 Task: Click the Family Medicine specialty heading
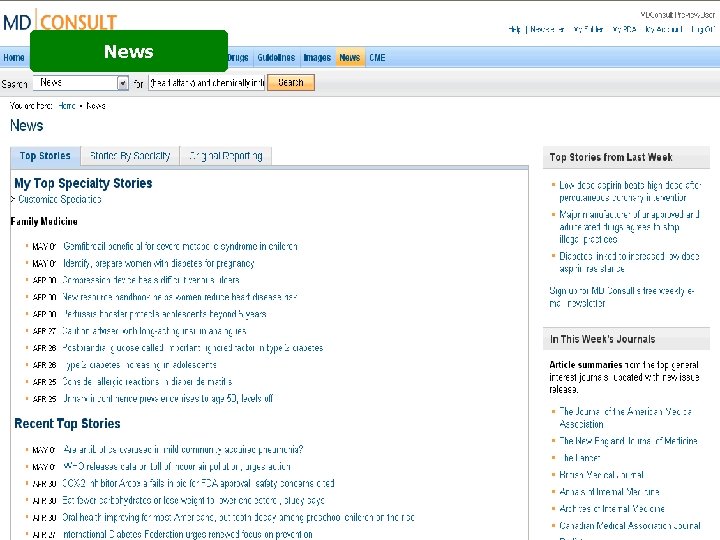click(x=44, y=222)
